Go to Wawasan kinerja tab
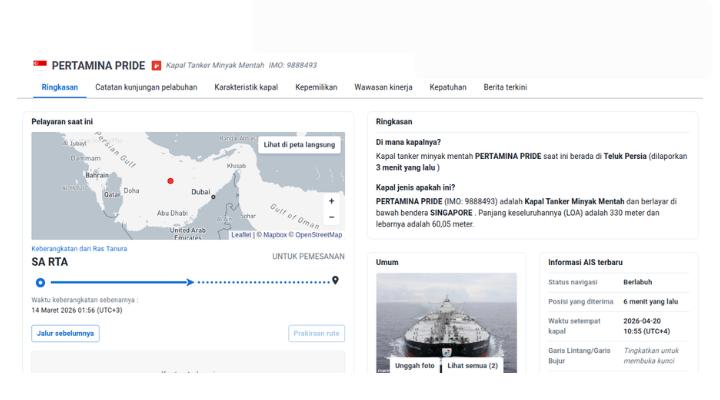The height and width of the screenshot is (400, 720). pos(383,87)
